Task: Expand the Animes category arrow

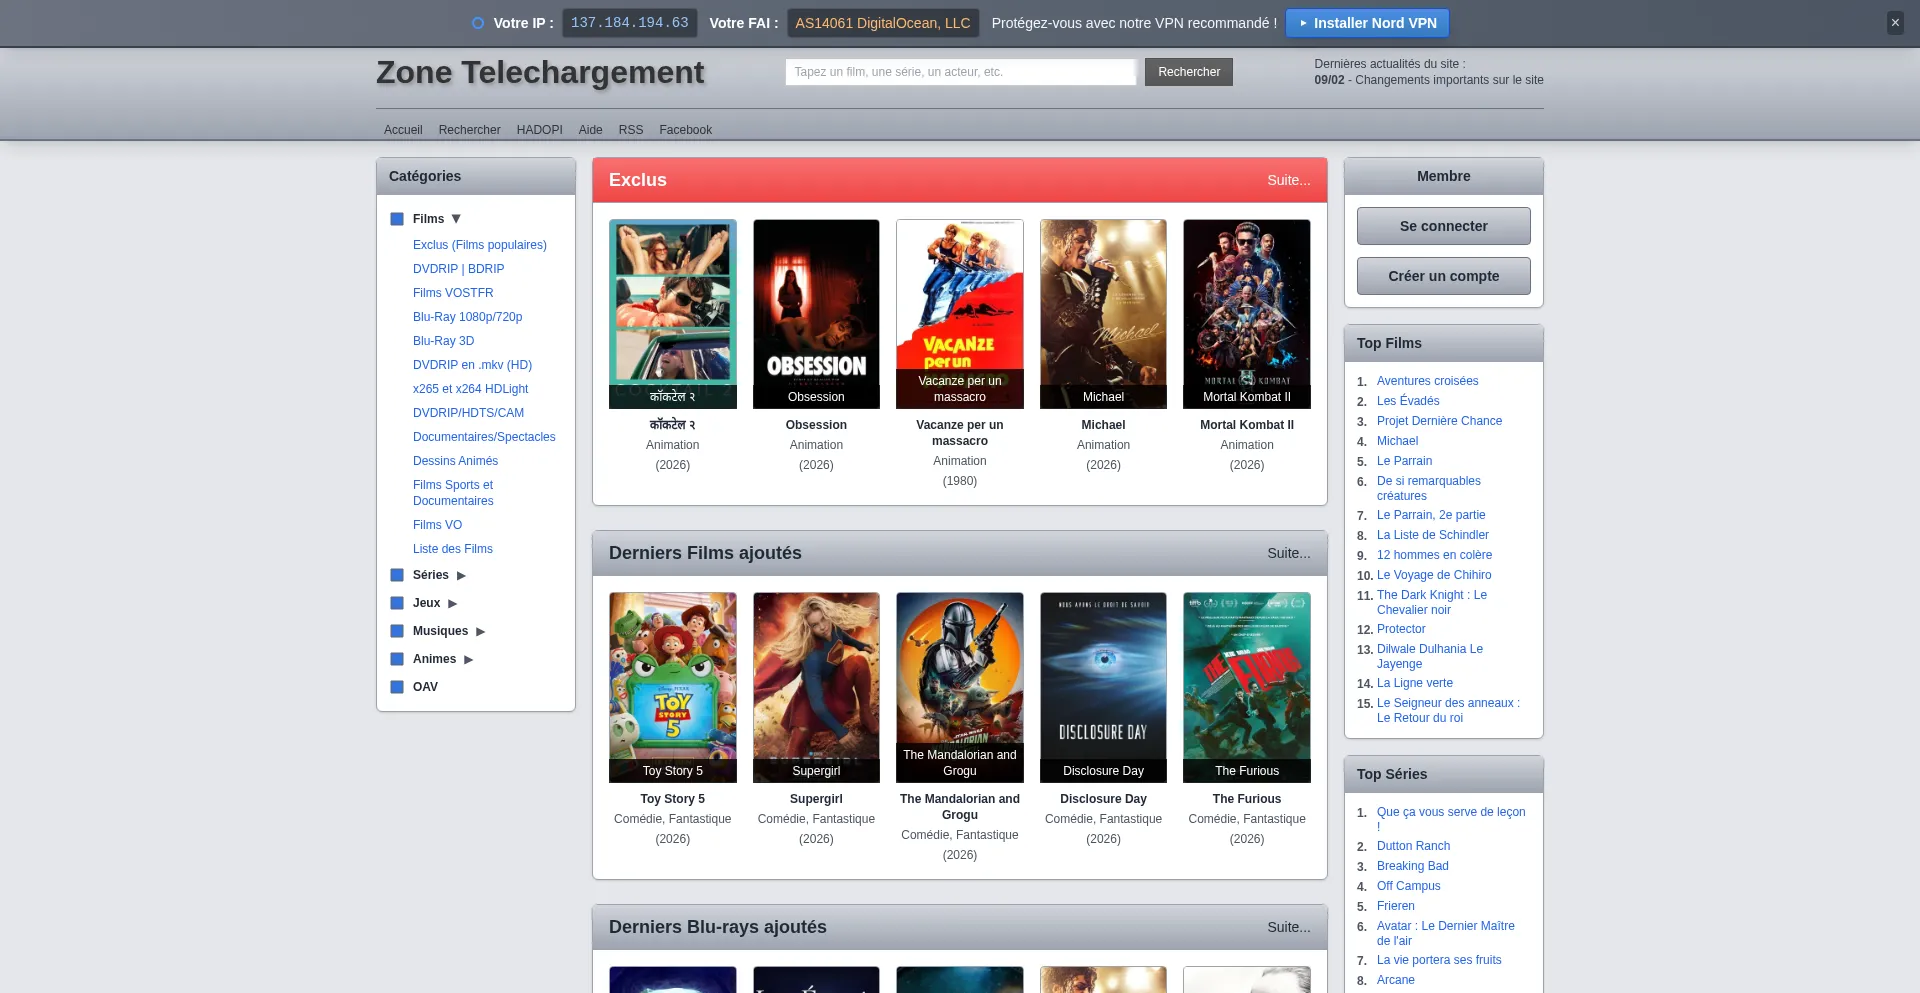Action: coord(468,660)
